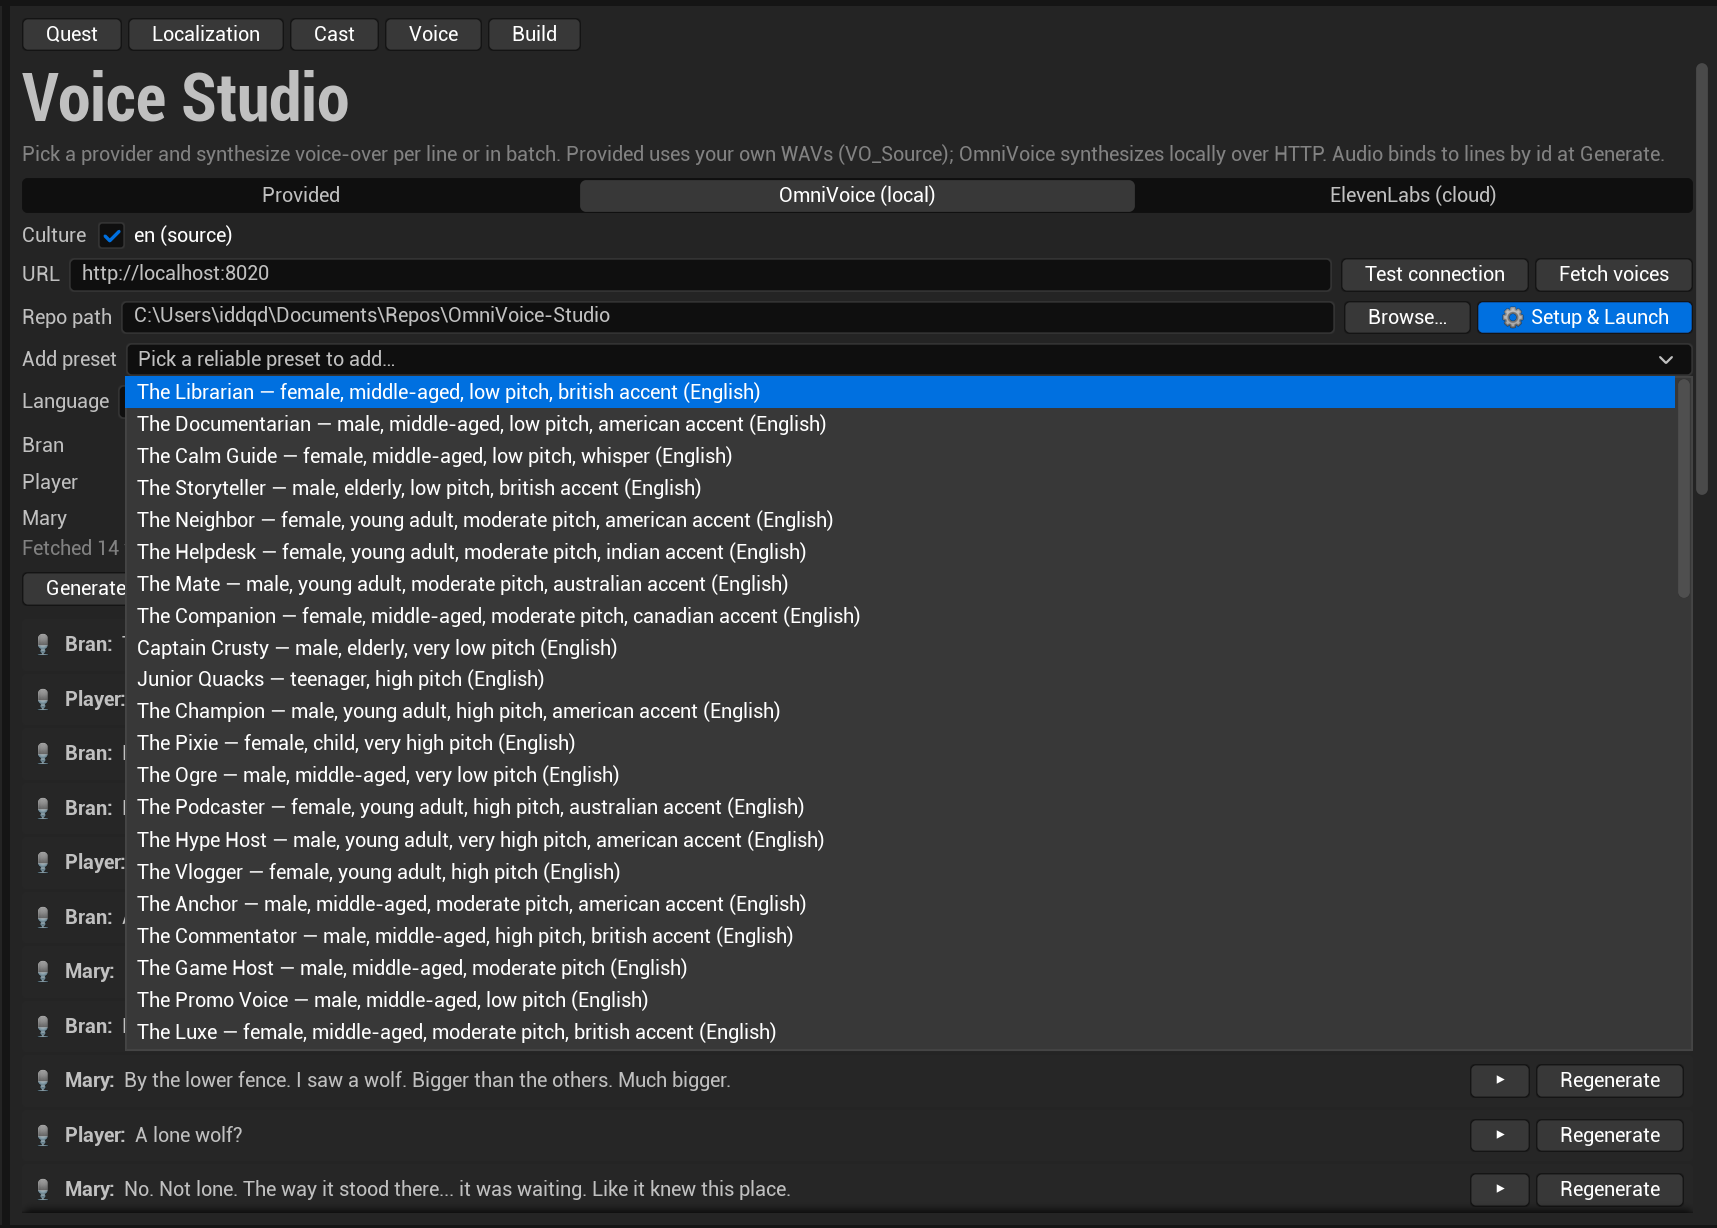1717x1228 pixels.
Task: Select The Vlogger preset
Action: click(x=900, y=872)
